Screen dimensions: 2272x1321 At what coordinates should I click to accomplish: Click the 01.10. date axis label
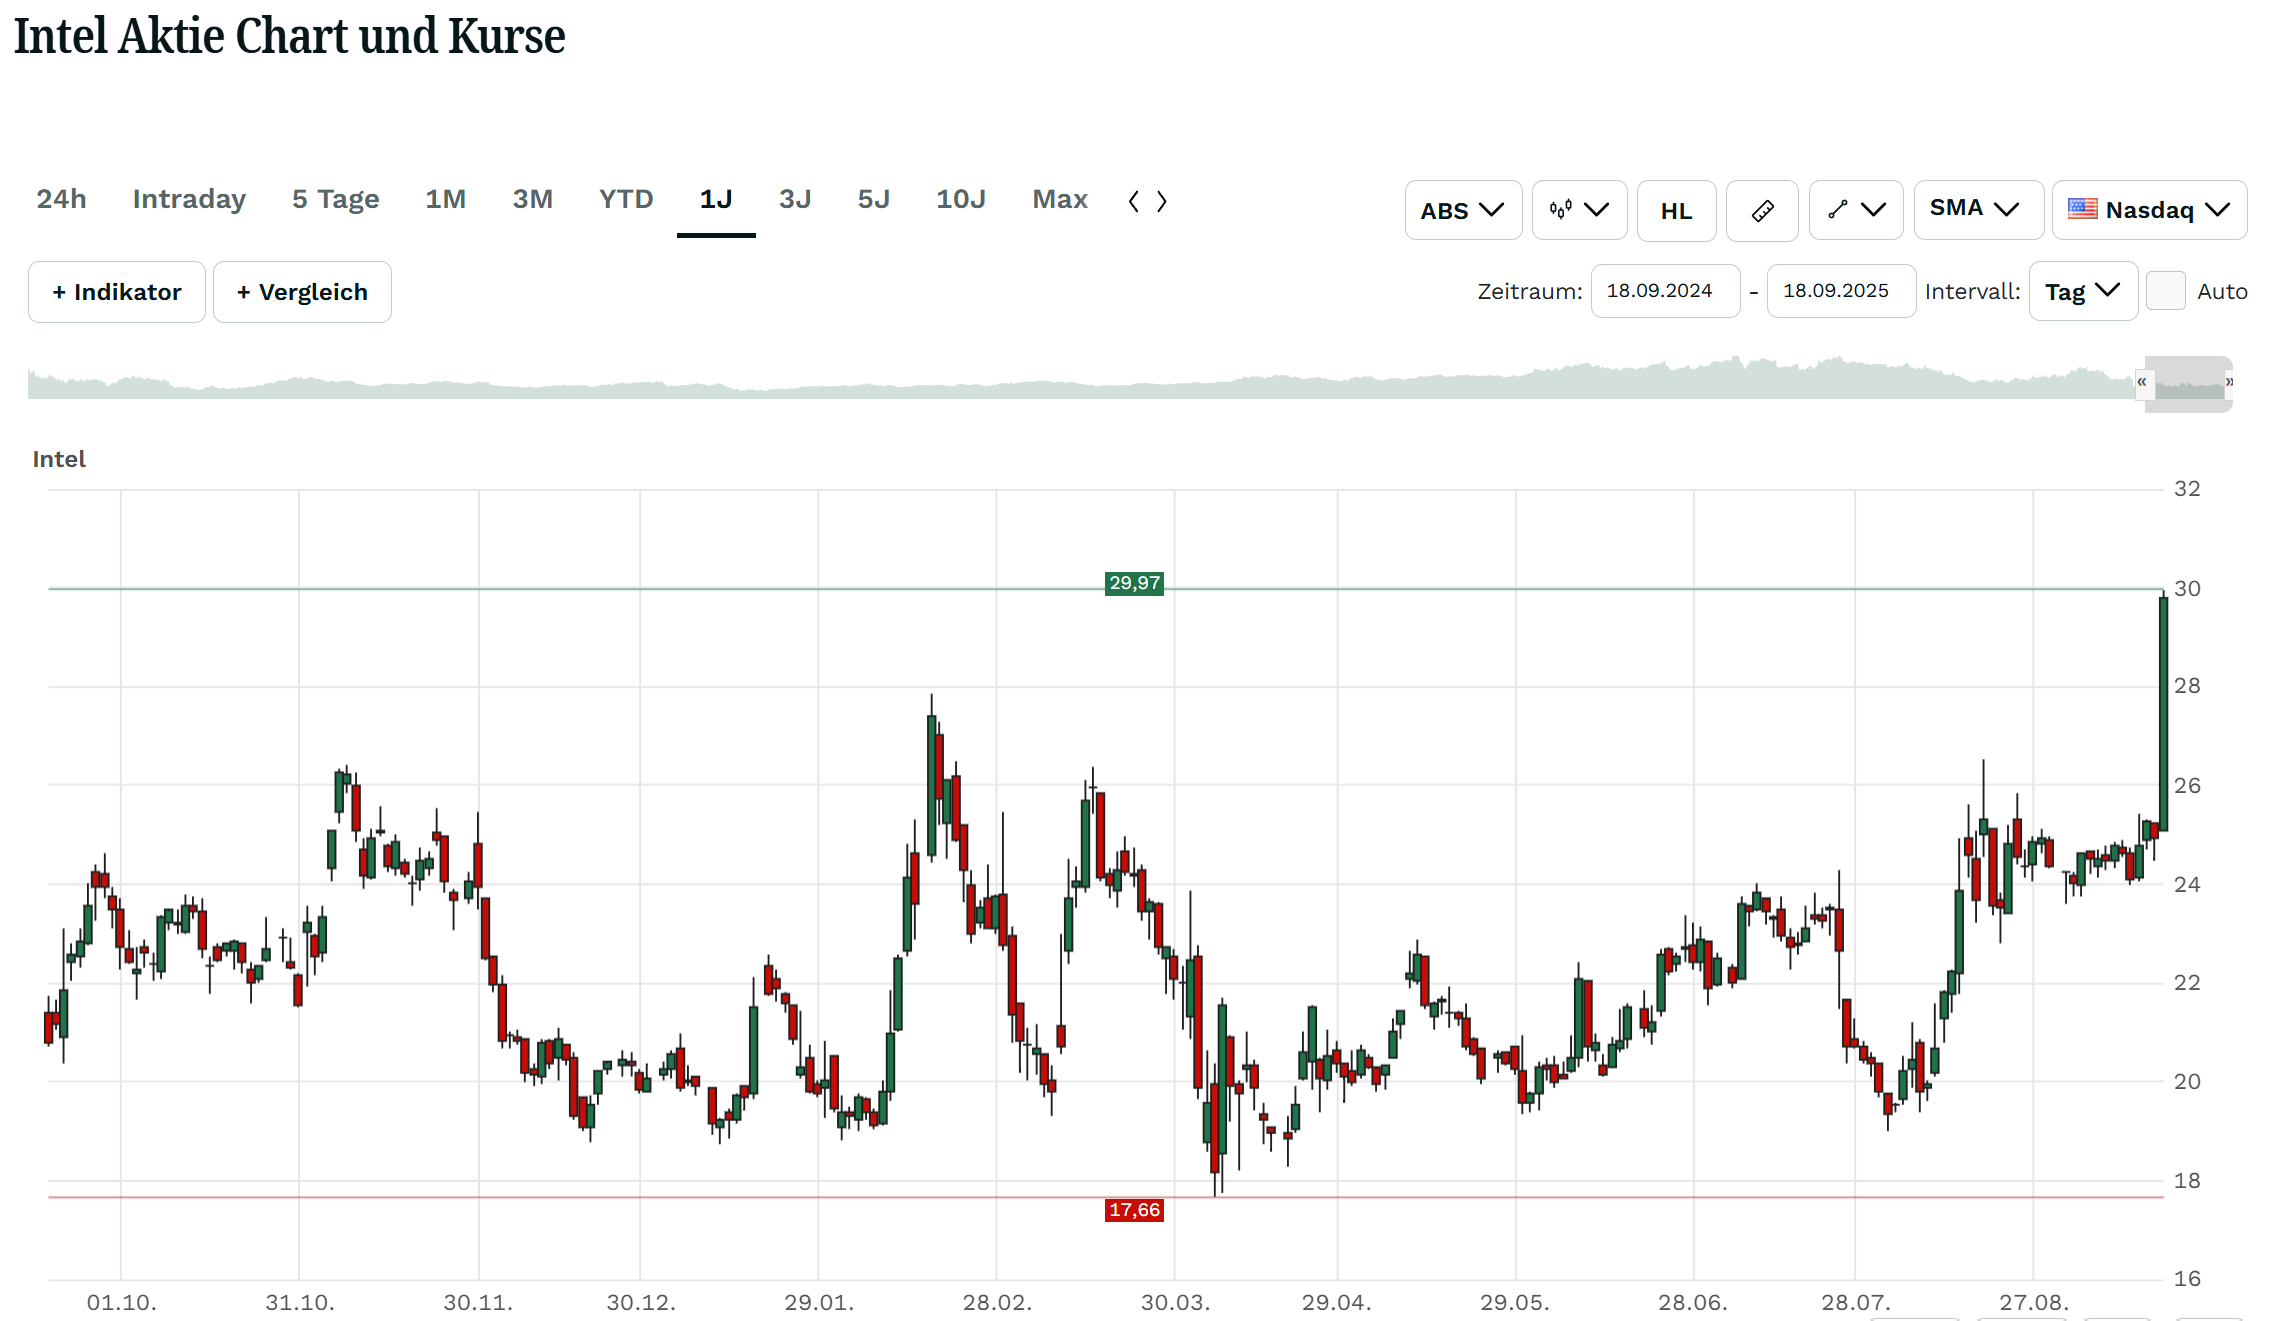(121, 1303)
